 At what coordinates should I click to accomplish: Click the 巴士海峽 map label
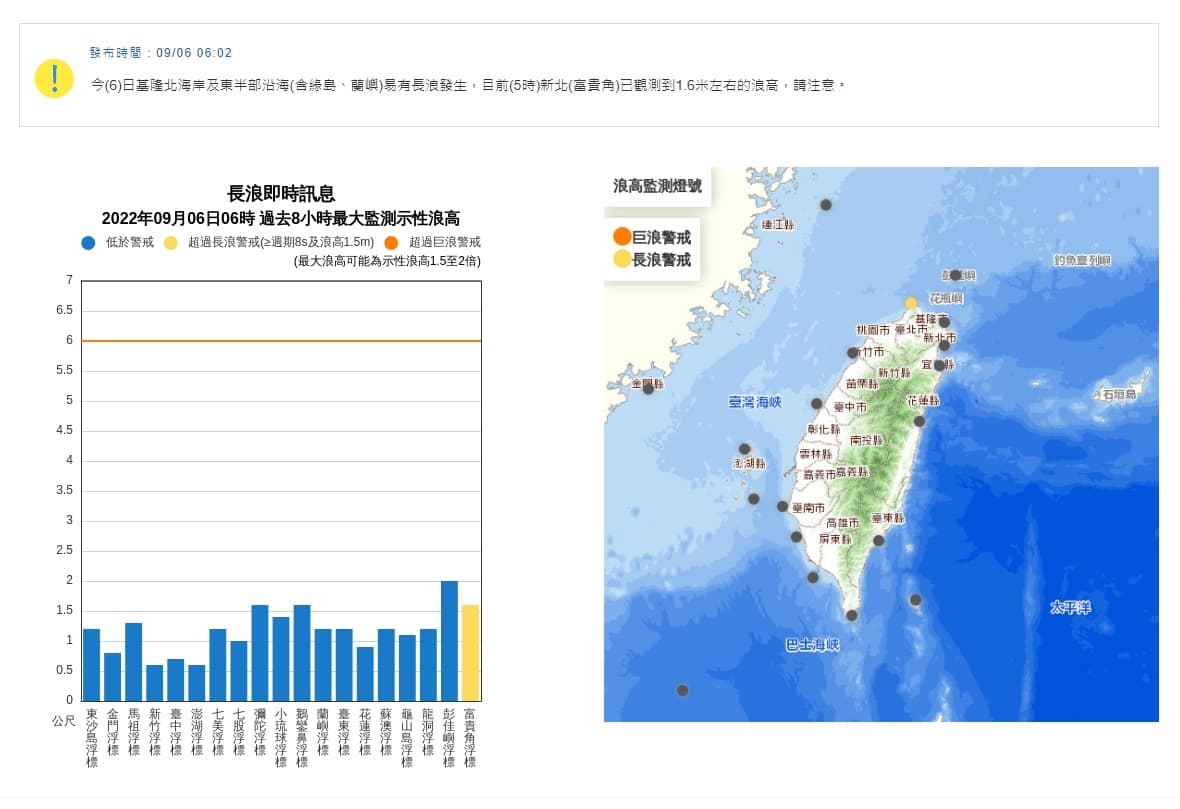(x=812, y=645)
